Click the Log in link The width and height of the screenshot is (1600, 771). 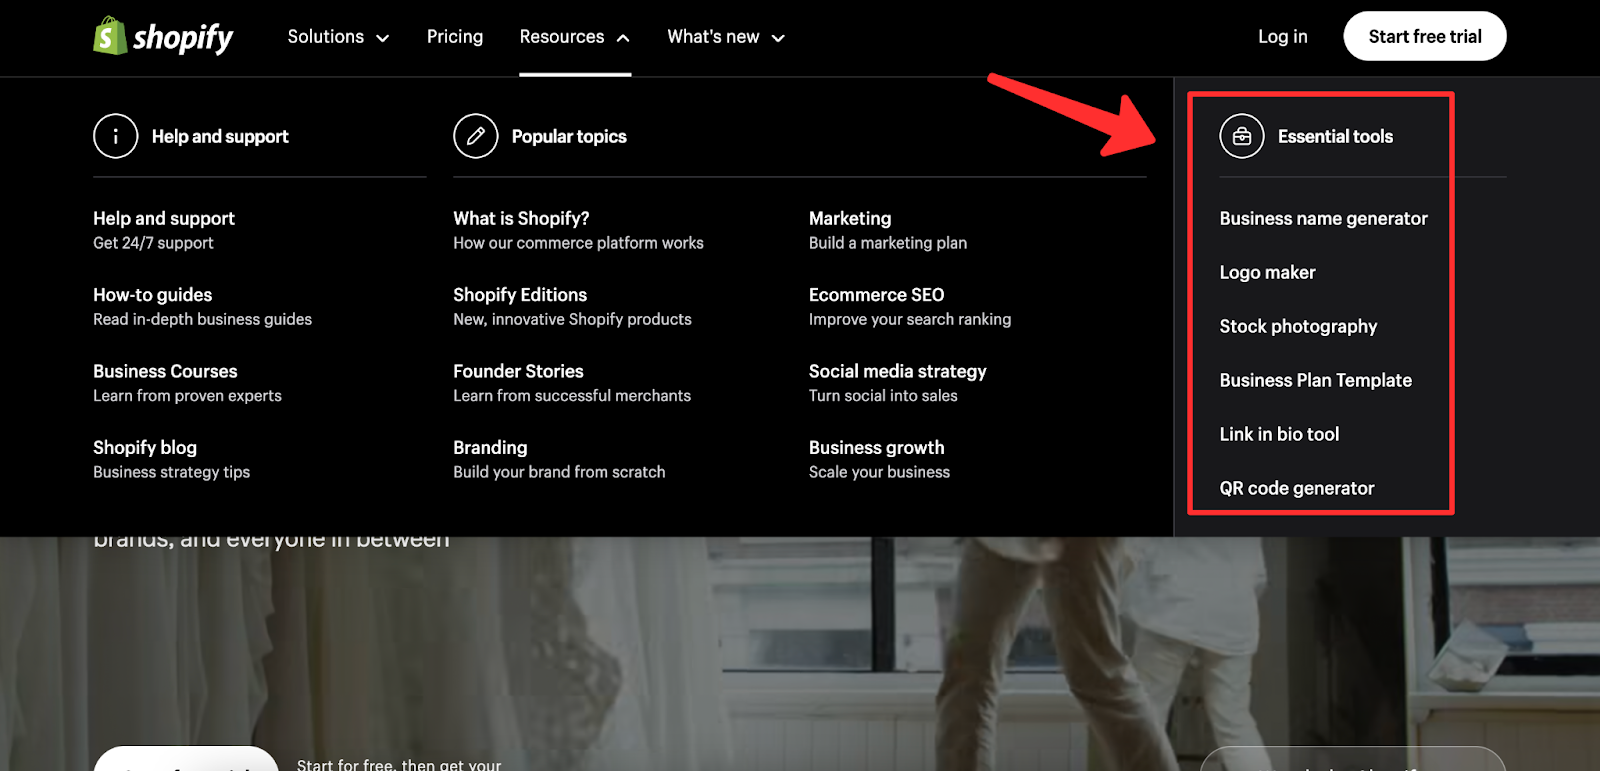tap(1283, 37)
